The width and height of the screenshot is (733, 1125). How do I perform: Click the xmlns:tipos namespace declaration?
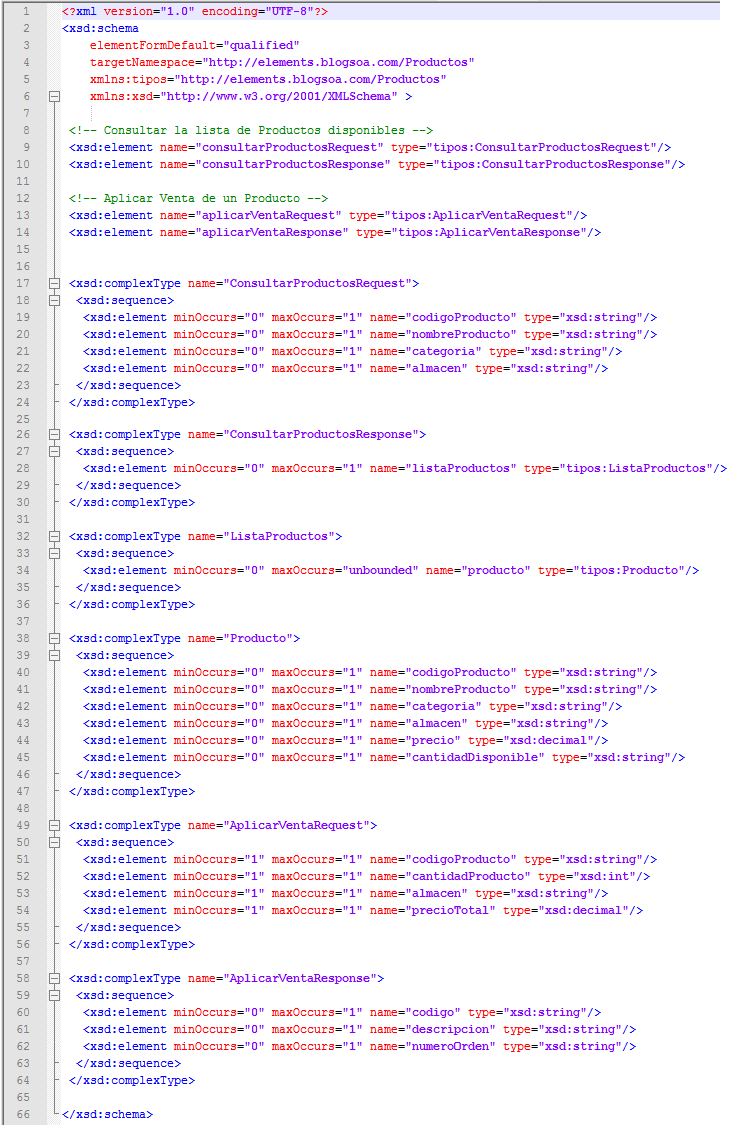click(268, 80)
